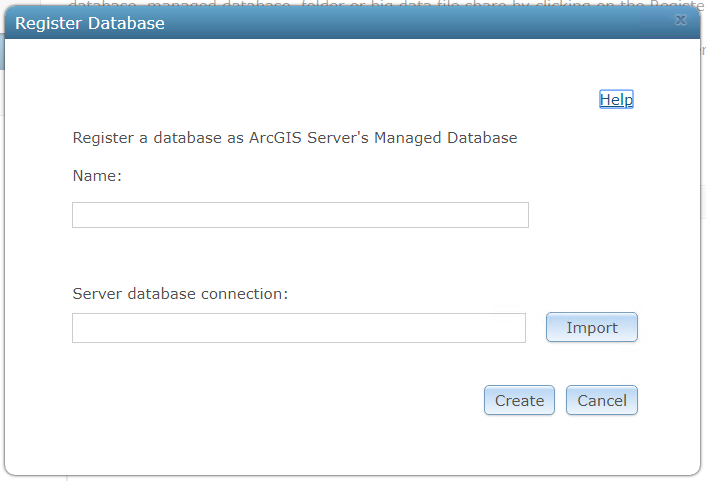Close the Register Database dialog with X

(x=681, y=20)
